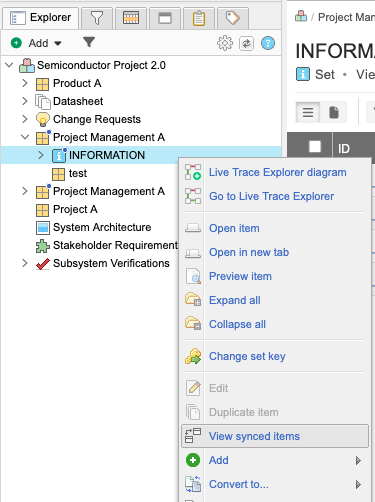Expand the Product A node
The width and height of the screenshot is (375, 502).
25,83
